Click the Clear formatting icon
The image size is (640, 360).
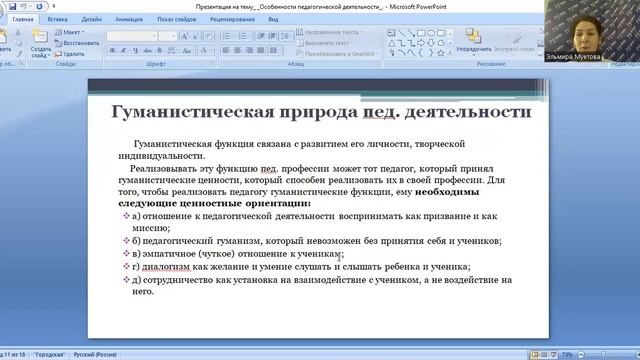209,36
